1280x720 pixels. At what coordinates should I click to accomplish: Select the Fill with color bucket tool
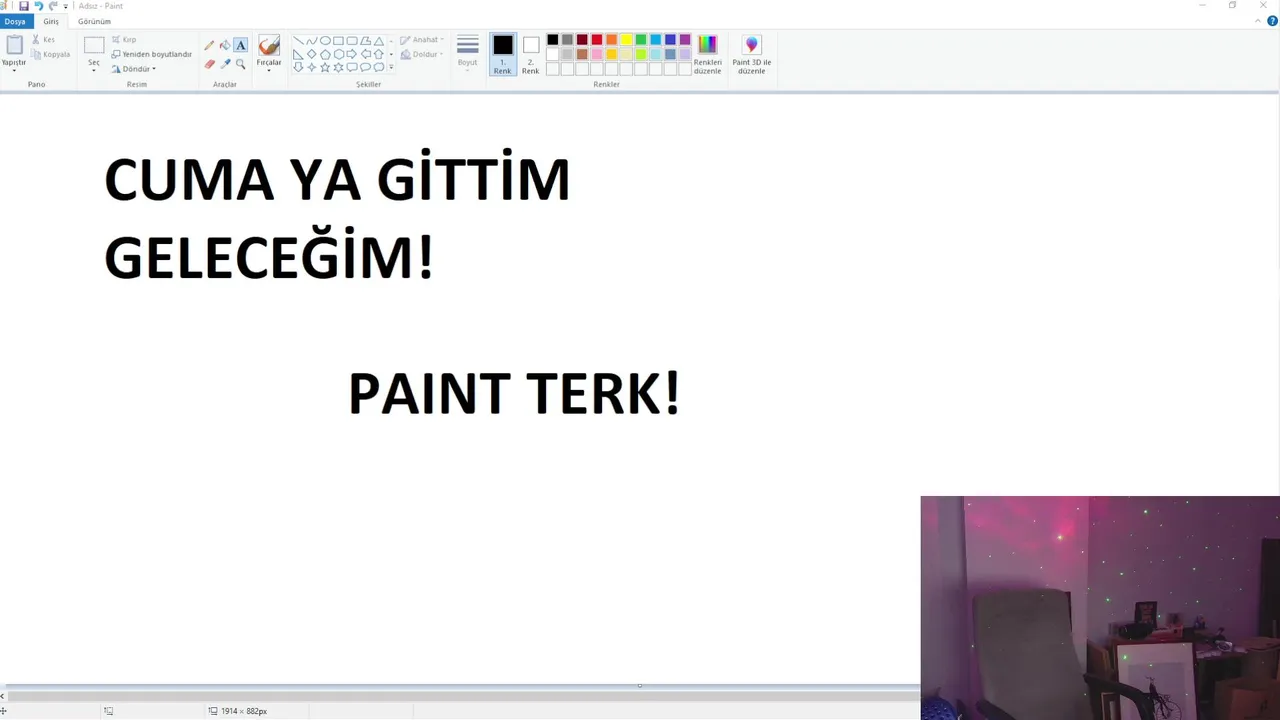point(225,45)
